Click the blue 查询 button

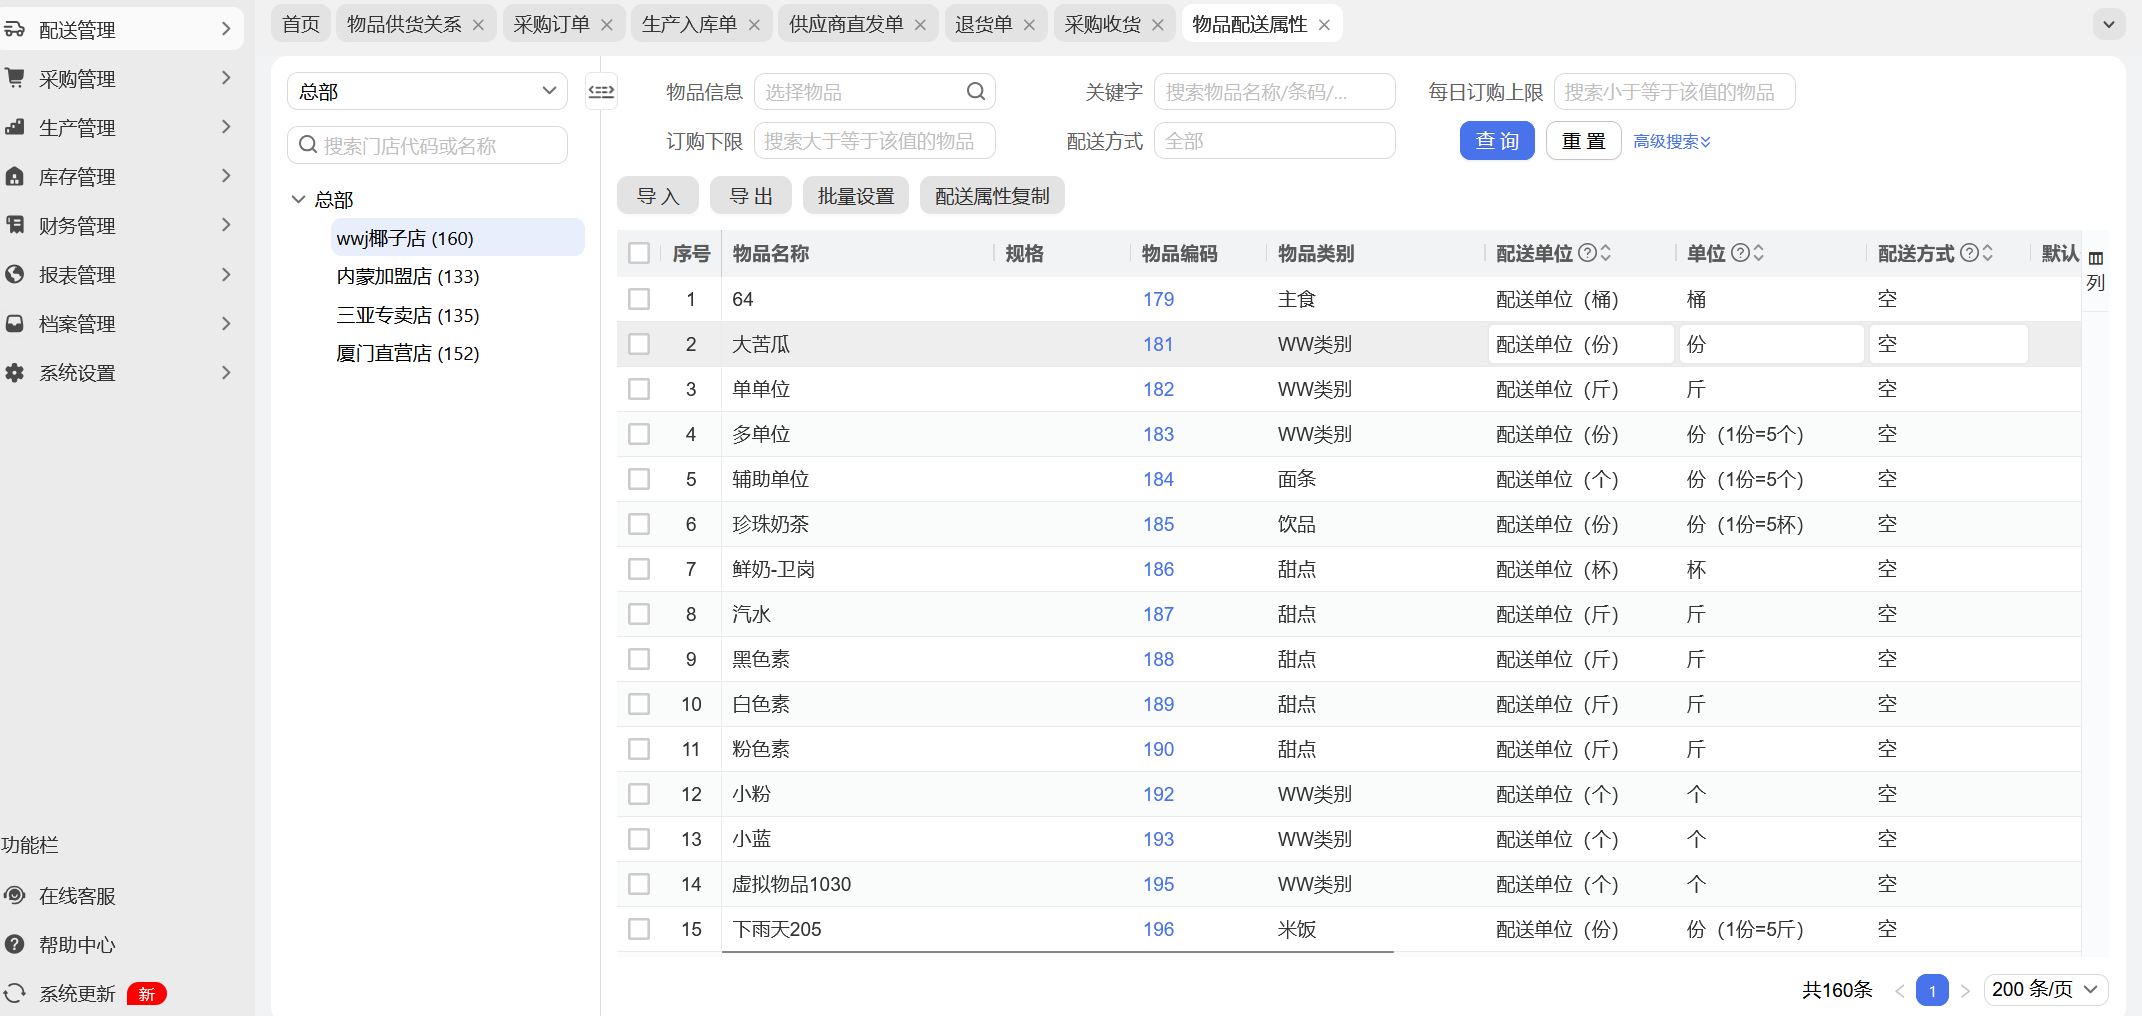tap(1497, 141)
